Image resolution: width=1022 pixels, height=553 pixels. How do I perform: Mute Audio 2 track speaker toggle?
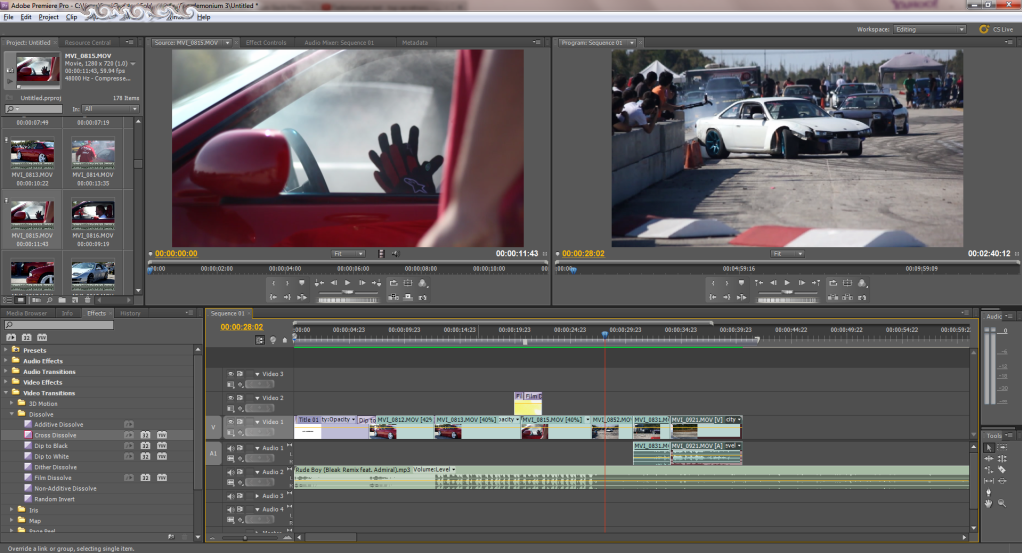point(231,472)
